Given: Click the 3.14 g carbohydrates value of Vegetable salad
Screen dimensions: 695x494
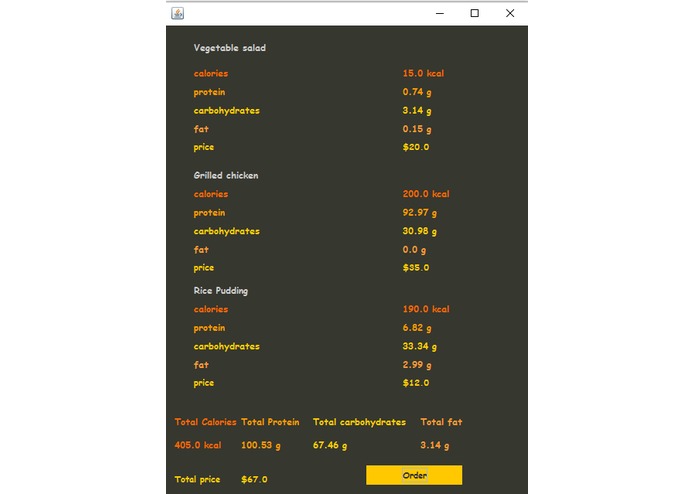Looking at the screenshot, I should click(x=417, y=111).
